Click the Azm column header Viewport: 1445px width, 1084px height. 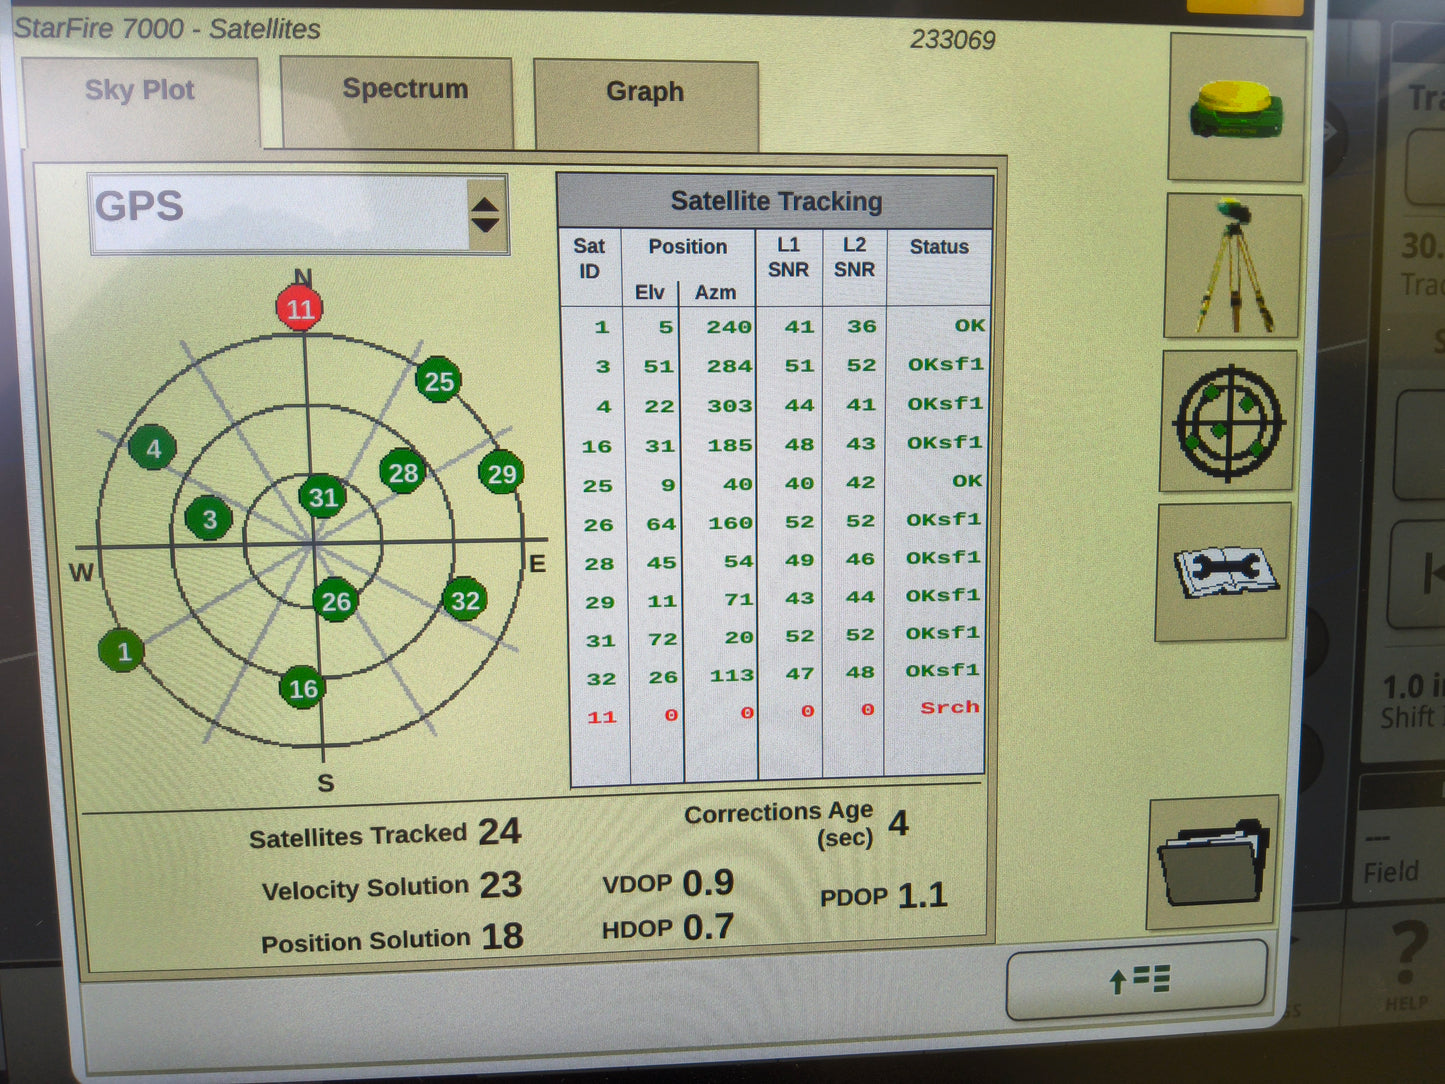[x=715, y=292]
